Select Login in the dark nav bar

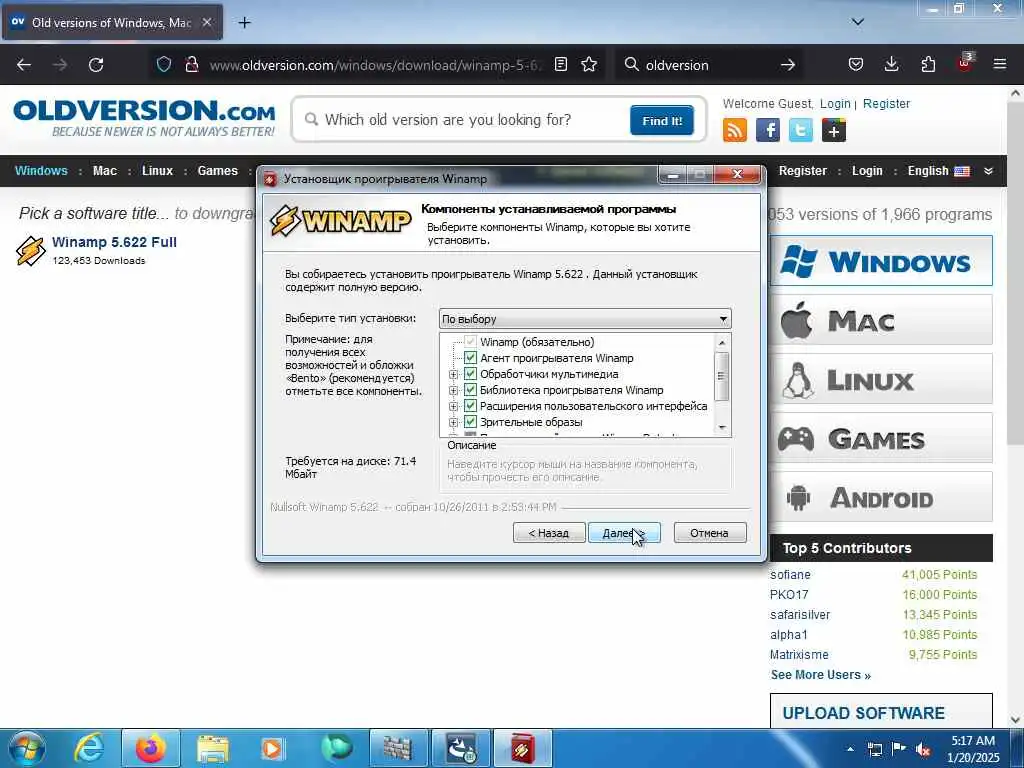[867, 171]
